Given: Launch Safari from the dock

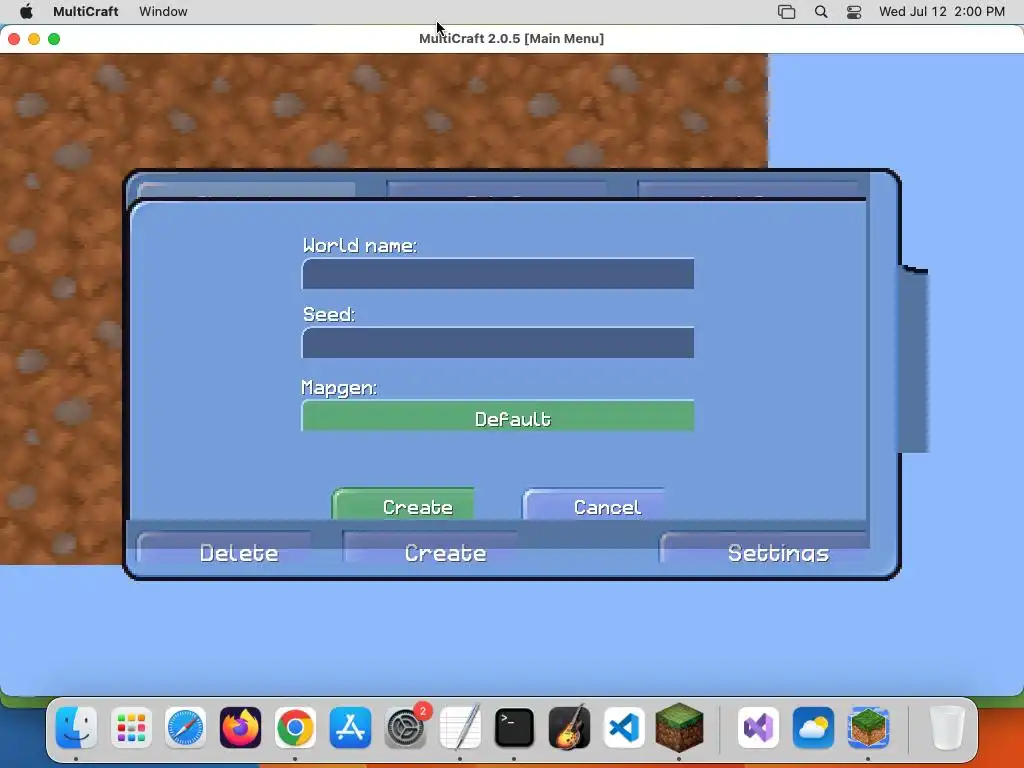Looking at the screenshot, I should pos(185,727).
